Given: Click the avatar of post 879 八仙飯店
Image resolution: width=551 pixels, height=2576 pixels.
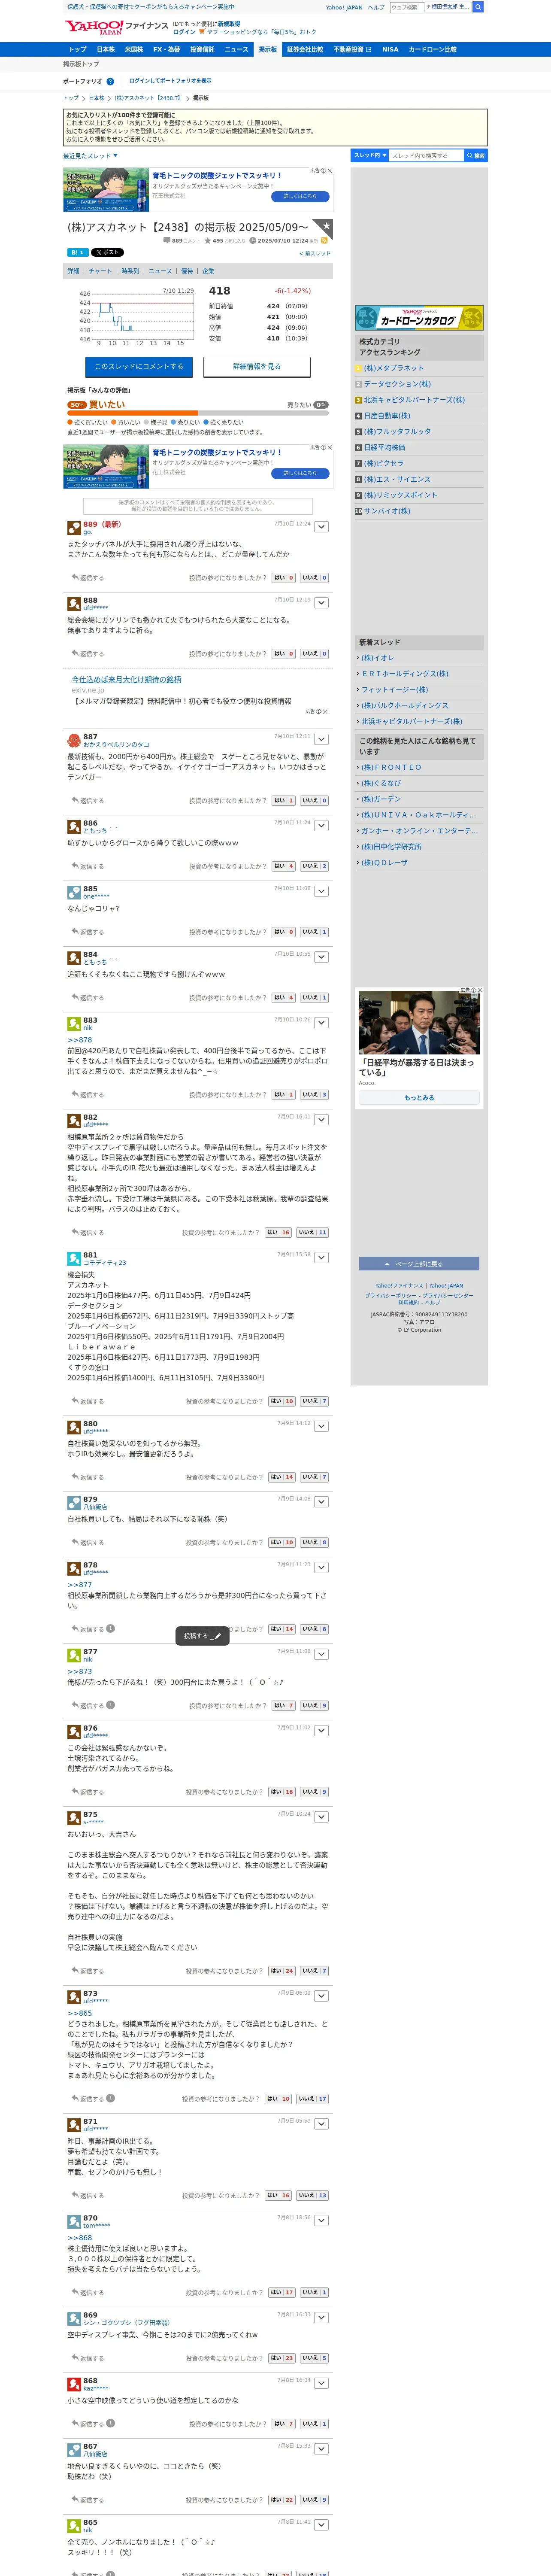Looking at the screenshot, I should point(74,1503).
